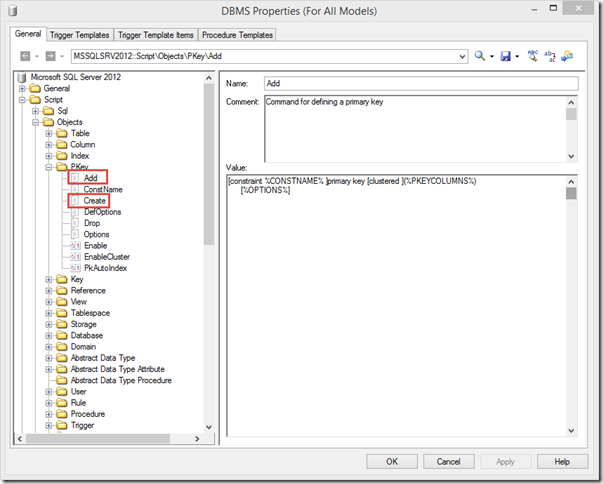Image resolution: width=603 pixels, height=484 pixels.
Task: Expand the Sql folder node
Action: click(x=35, y=111)
